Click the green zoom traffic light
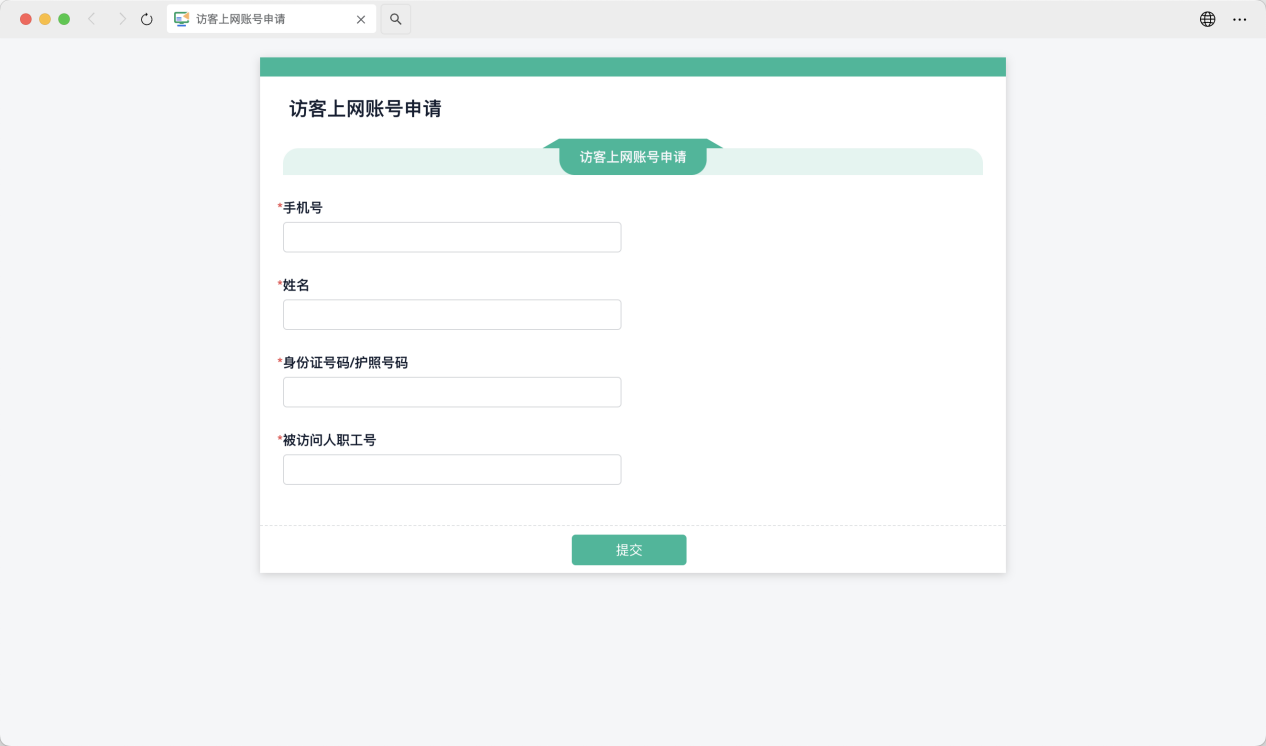The height and width of the screenshot is (746, 1266). pos(62,18)
